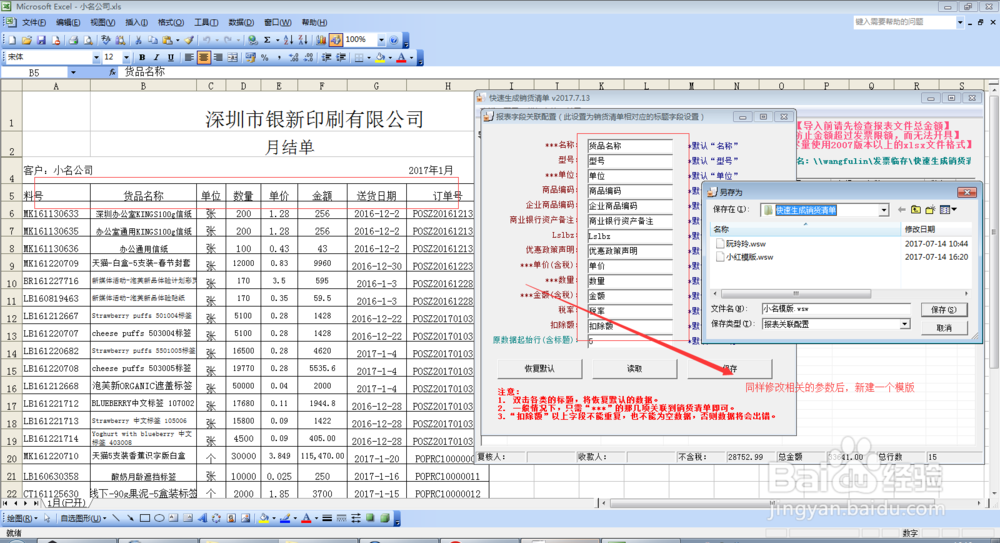This screenshot has width=1000, height=543.
Task: Open the Chart Wizard icon
Action: [321, 40]
